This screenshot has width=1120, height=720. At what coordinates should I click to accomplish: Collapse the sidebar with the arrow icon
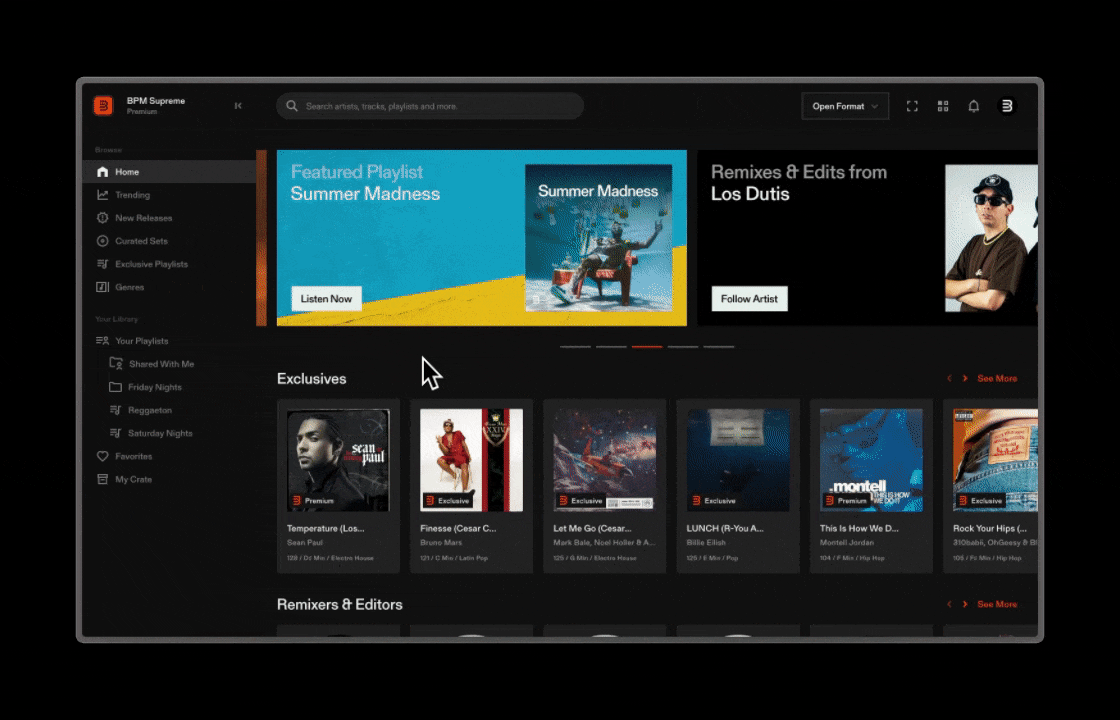click(238, 106)
